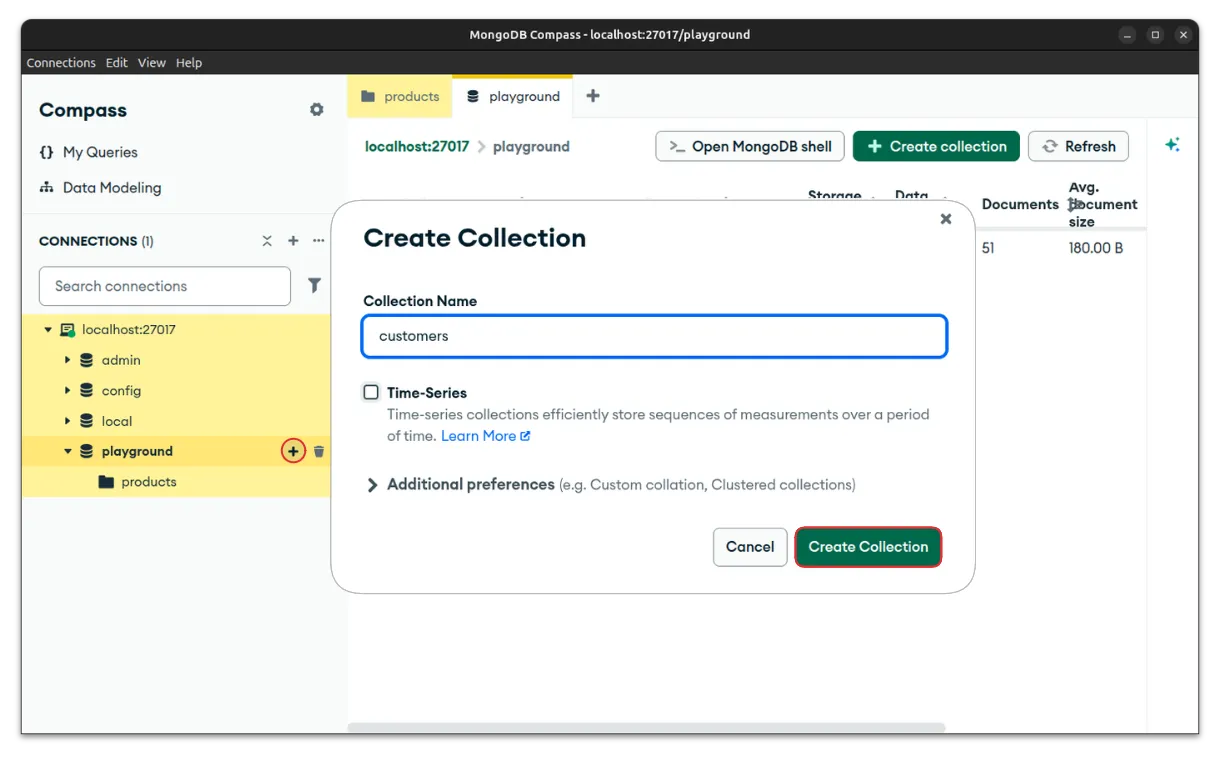
Task: Close the Create Collection dialog with X
Action: pos(945,219)
